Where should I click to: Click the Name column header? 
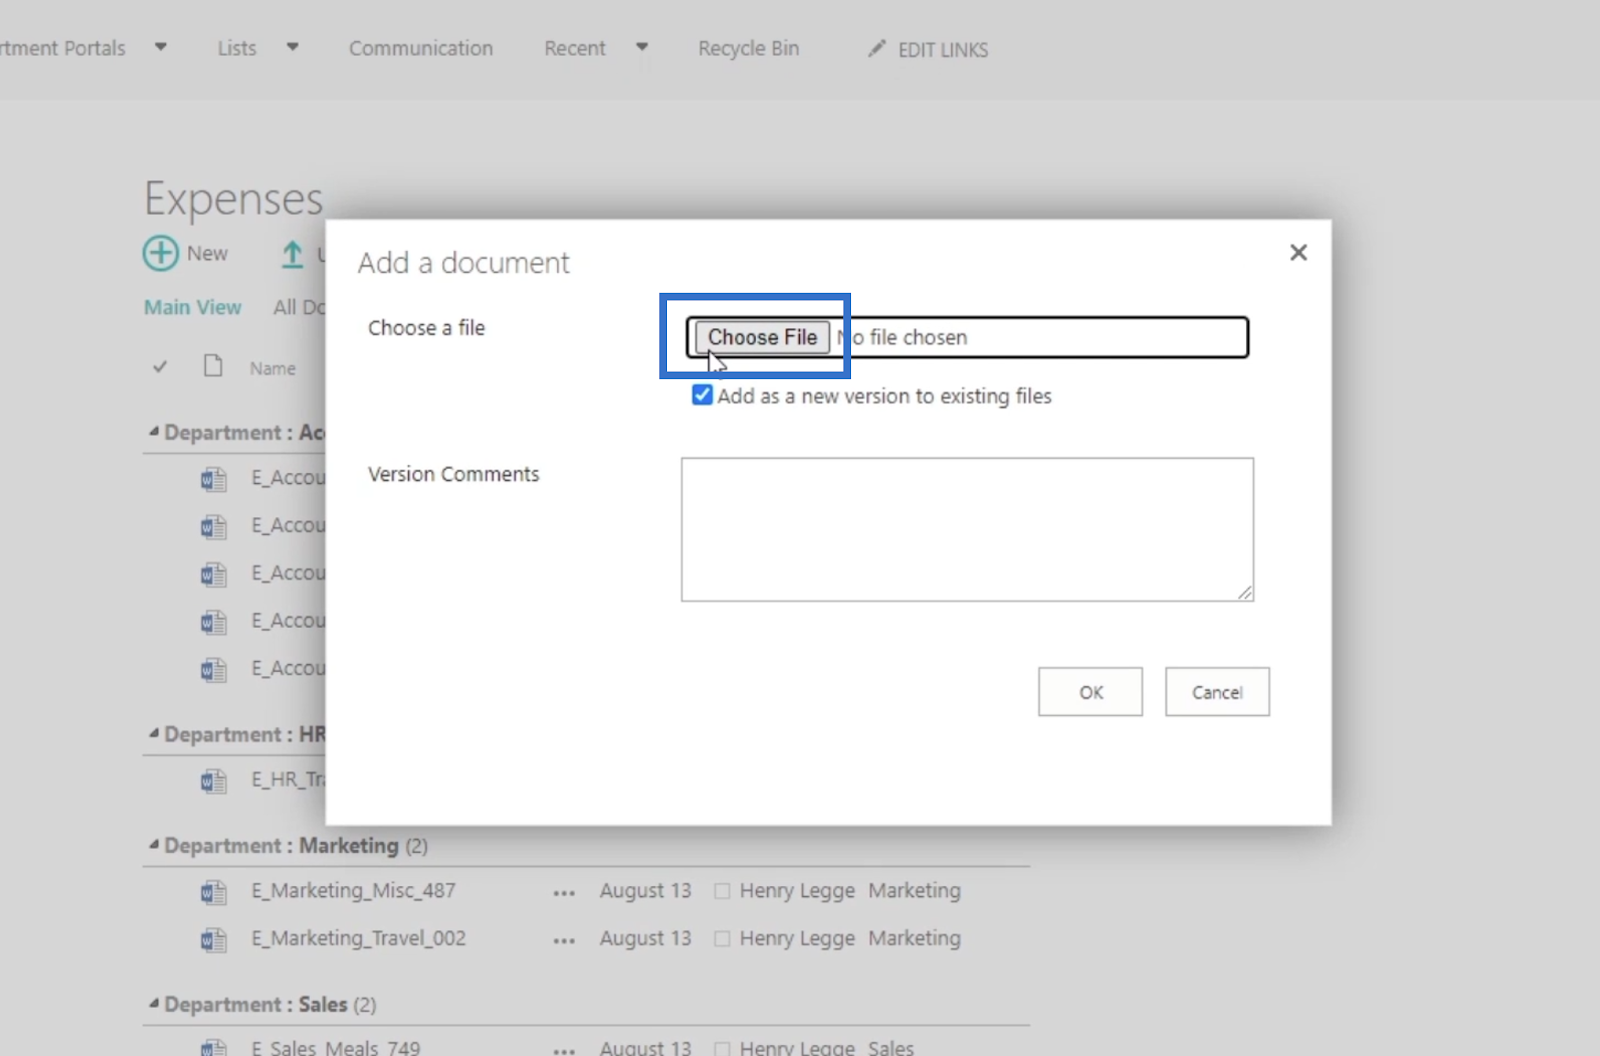273,368
